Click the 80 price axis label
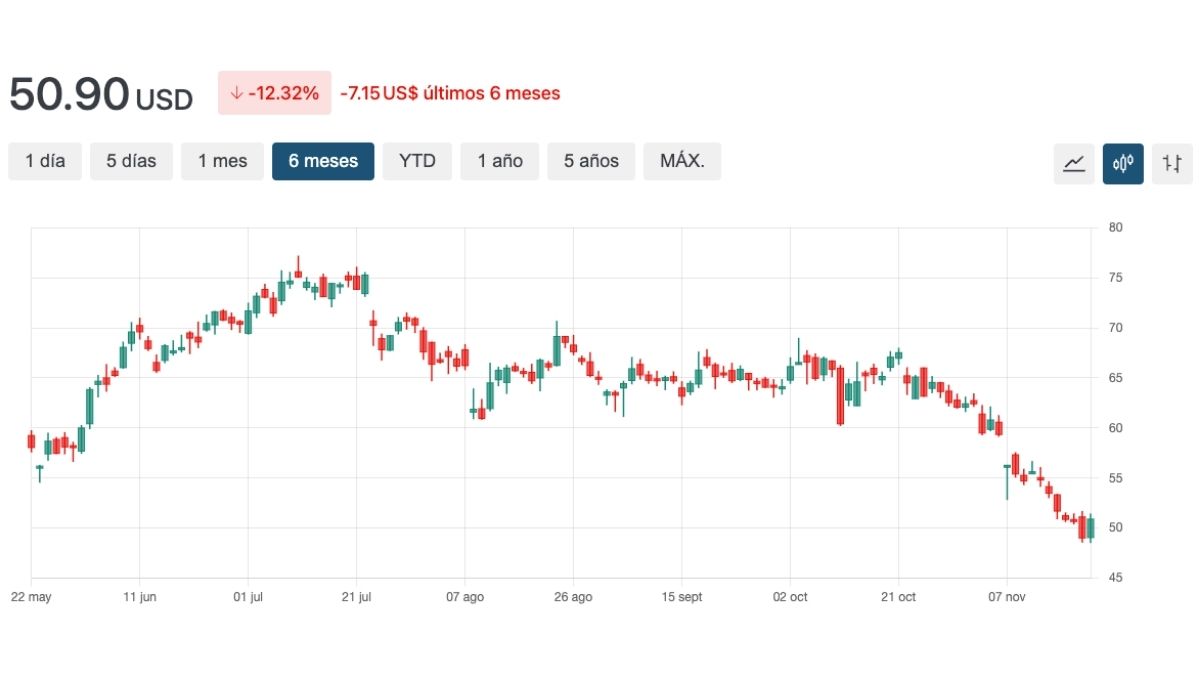Image resolution: width=1200 pixels, height=675 pixels. tap(1116, 228)
